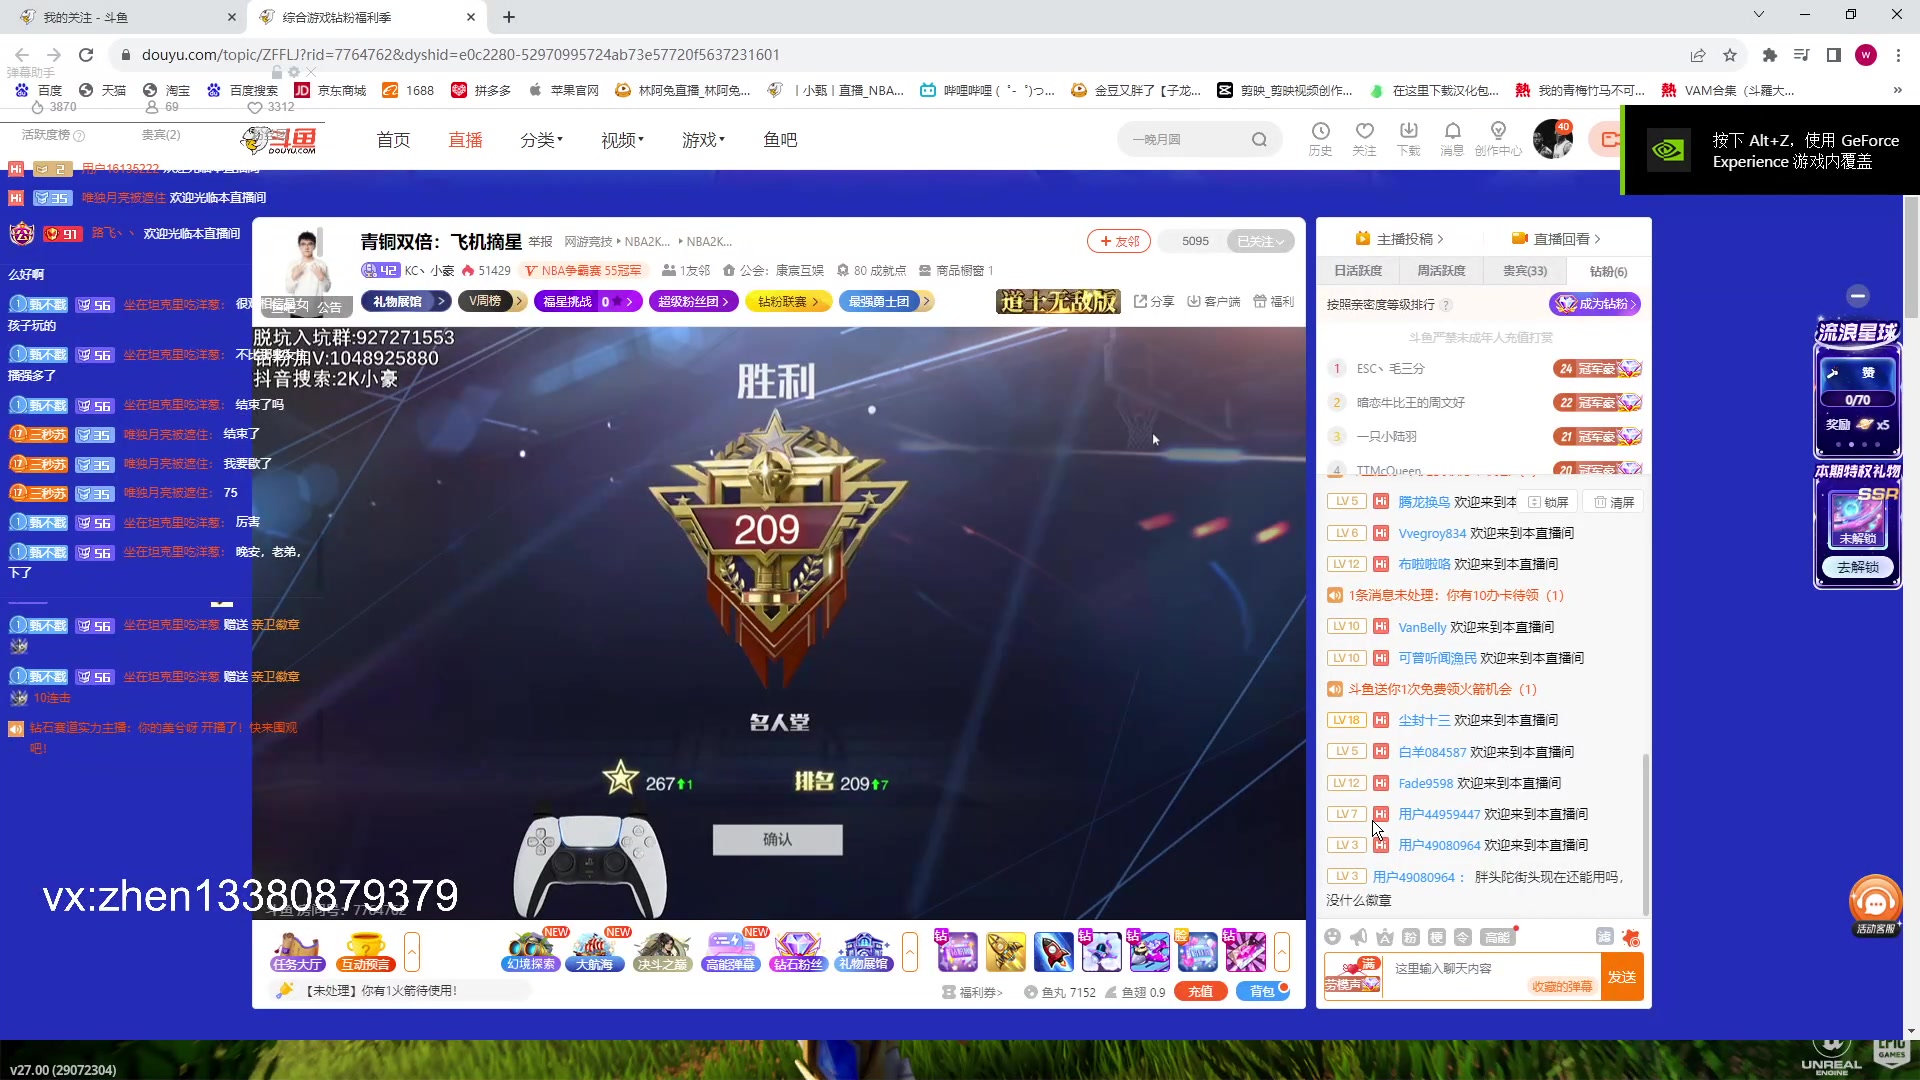Click the + 友邻 button
1920x1080 pixels.
tap(1119, 241)
